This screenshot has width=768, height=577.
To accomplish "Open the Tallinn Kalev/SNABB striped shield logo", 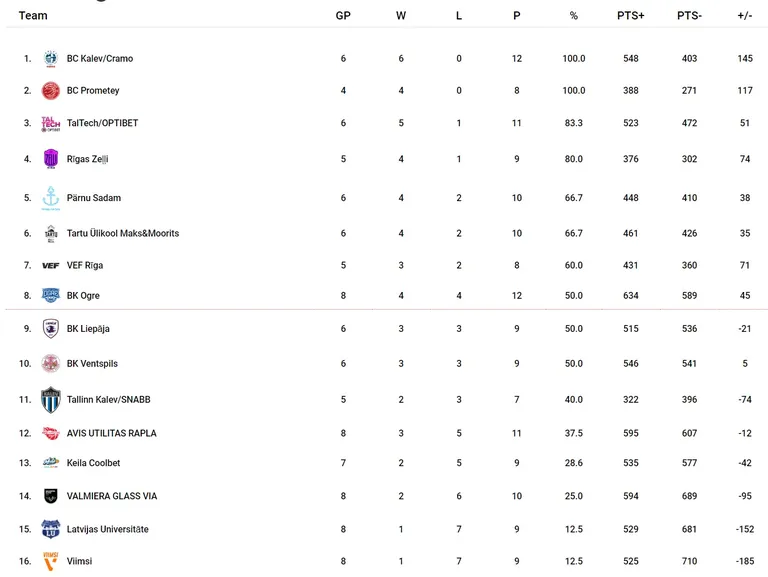I will pos(50,400).
